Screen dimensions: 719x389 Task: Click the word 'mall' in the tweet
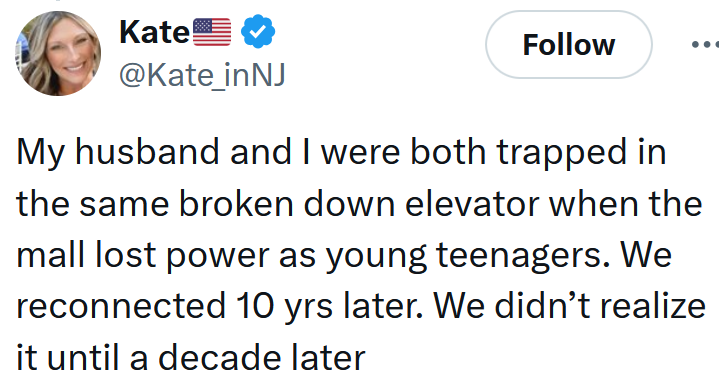point(50,255)
